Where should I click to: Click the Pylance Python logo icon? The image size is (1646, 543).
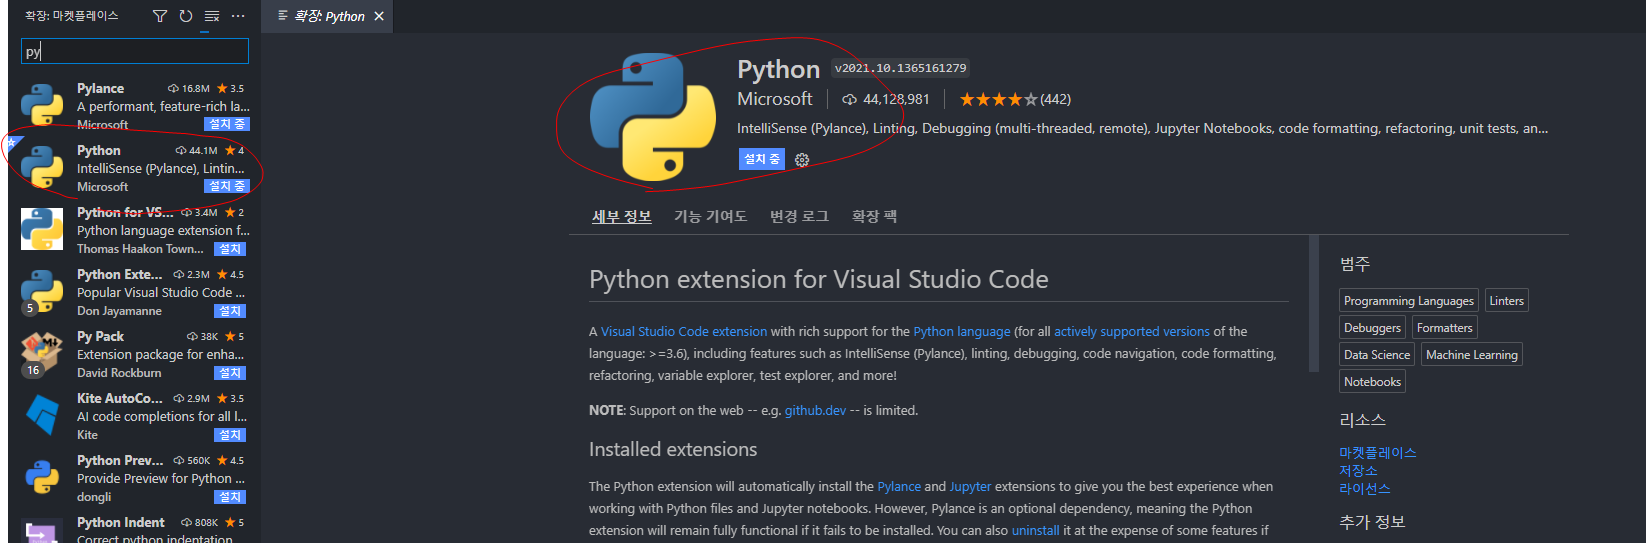click(42, 105)
